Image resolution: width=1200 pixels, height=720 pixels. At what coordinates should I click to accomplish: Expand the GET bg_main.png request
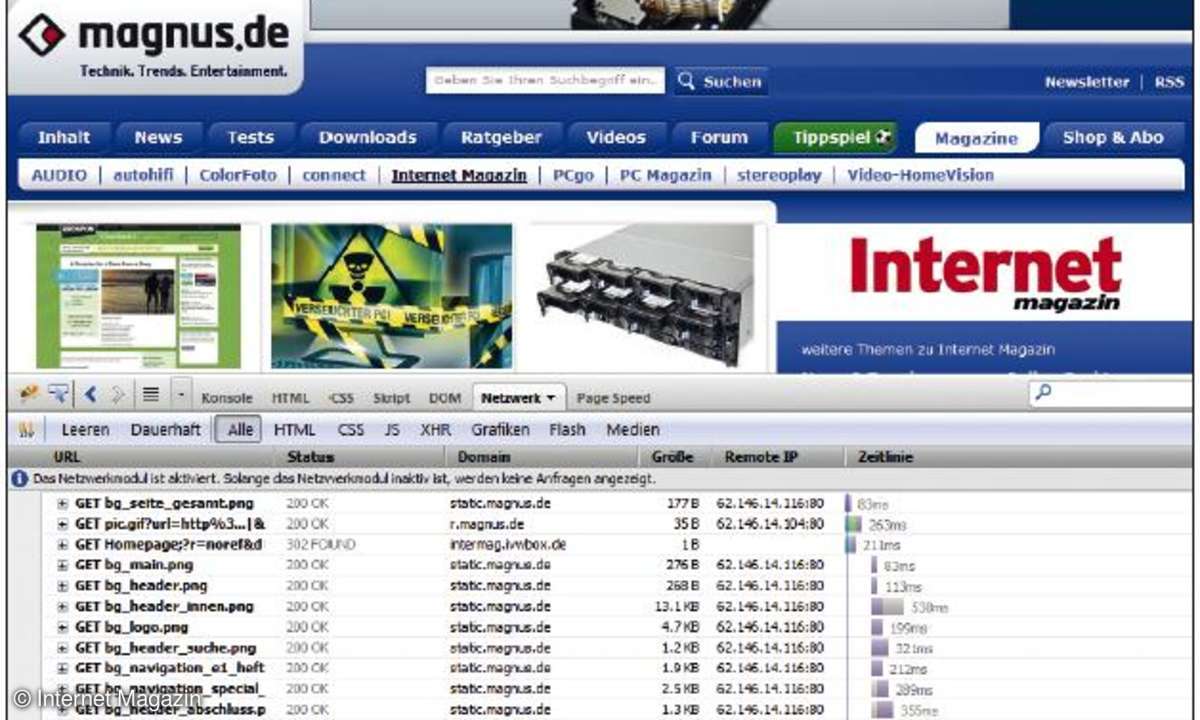click(x=62, y=566)
